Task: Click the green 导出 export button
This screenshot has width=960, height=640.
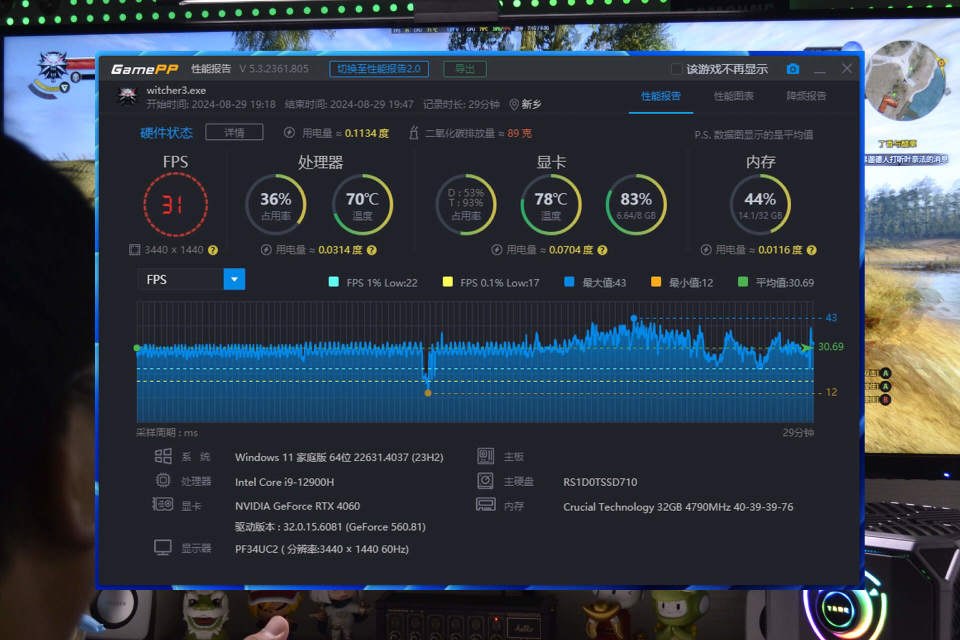Action: [465, 69]
